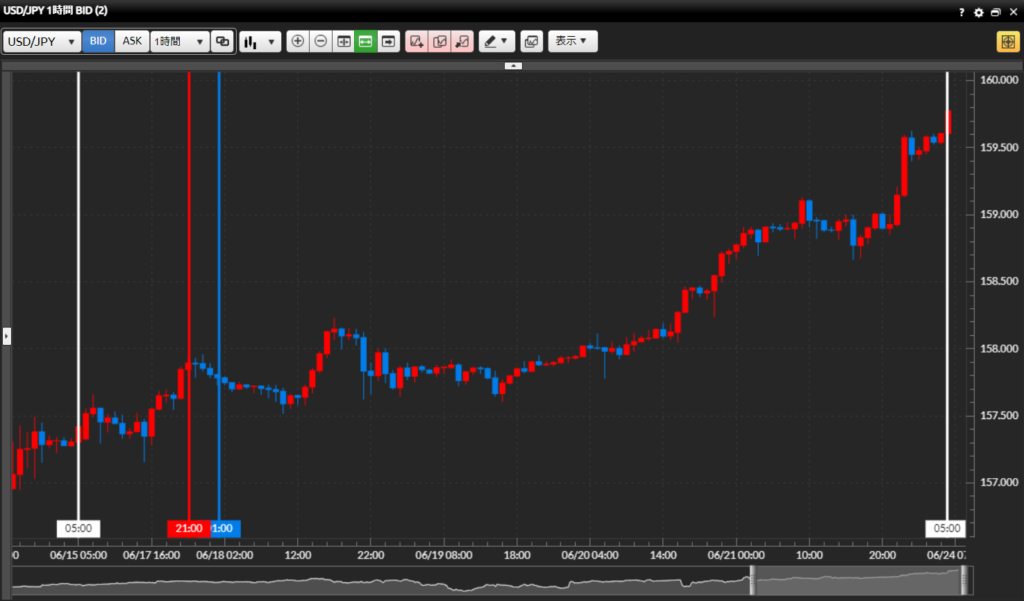Screen dimensions: 1024x601
Task: Open the USD/JPY currency pair dropdown
Action: coord(42,42)
